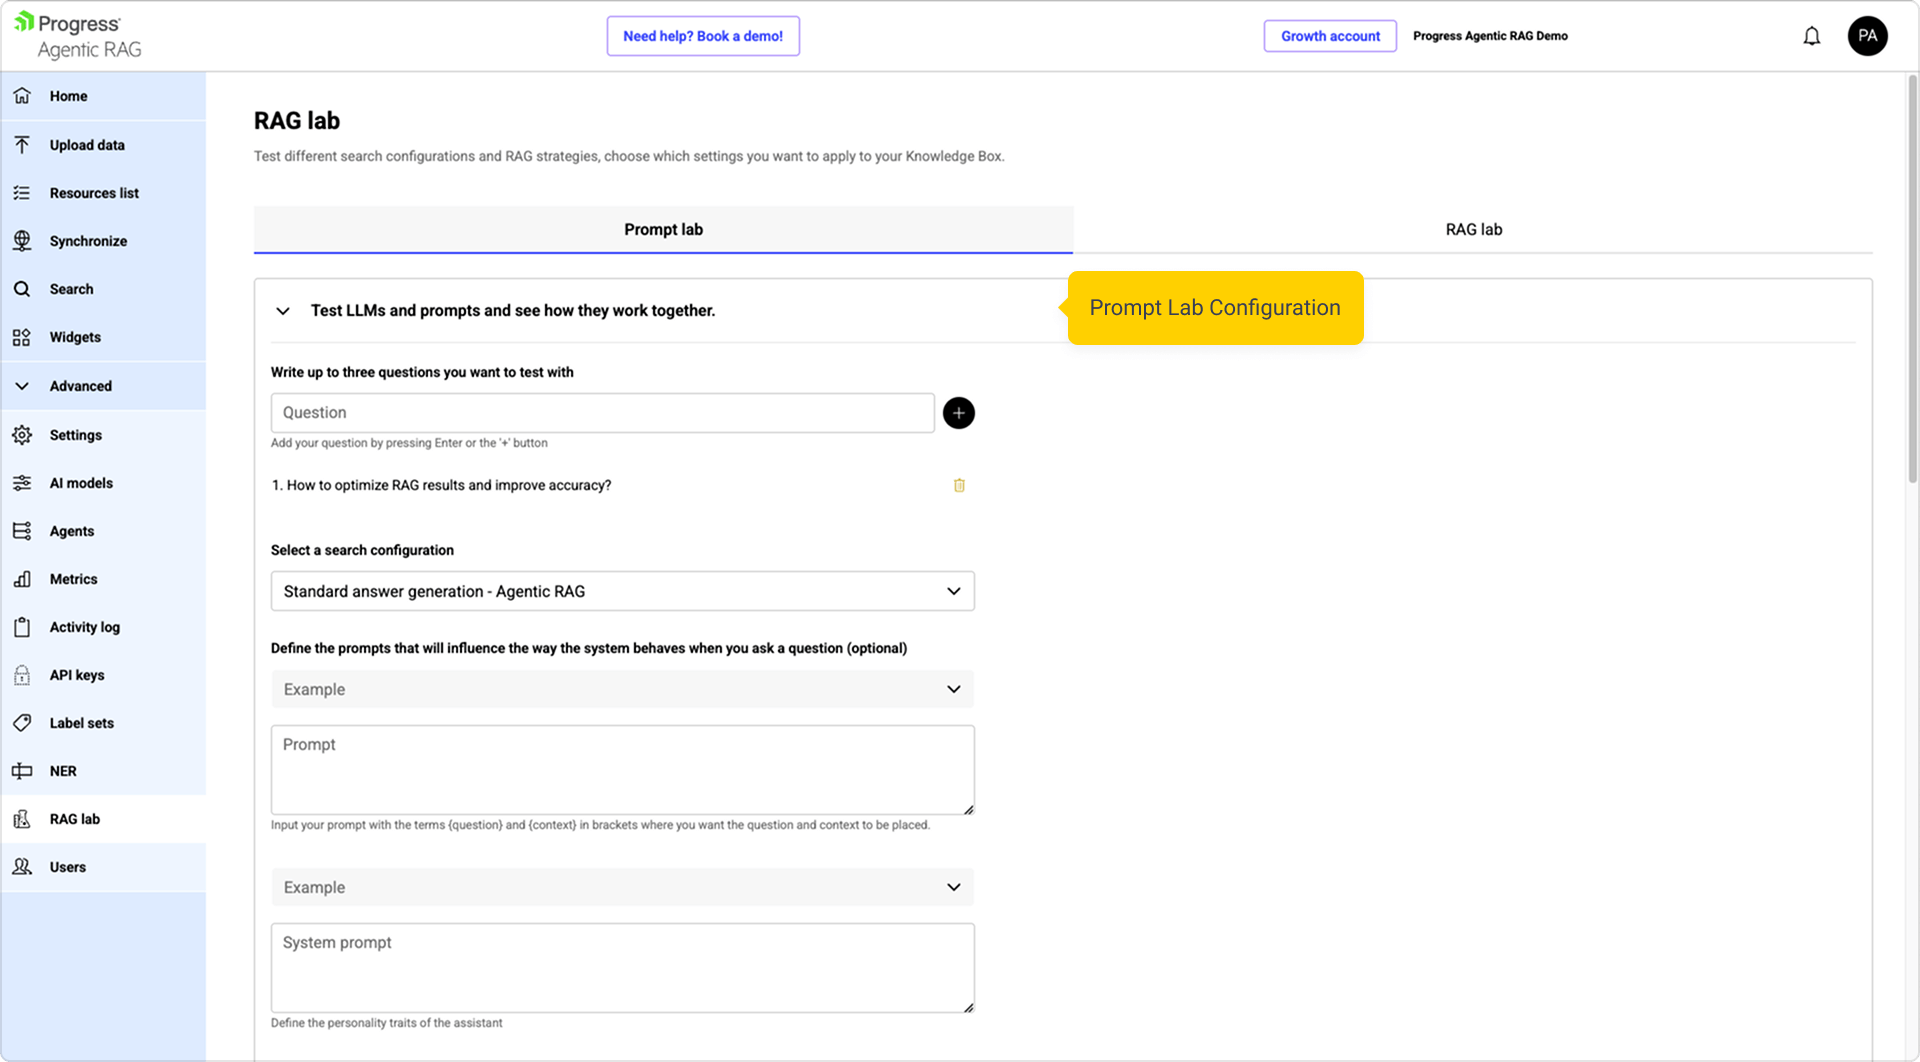Open the Synchronize globe icon in sidebar
Screen dimensions: 1920x1062
point(22,241)
